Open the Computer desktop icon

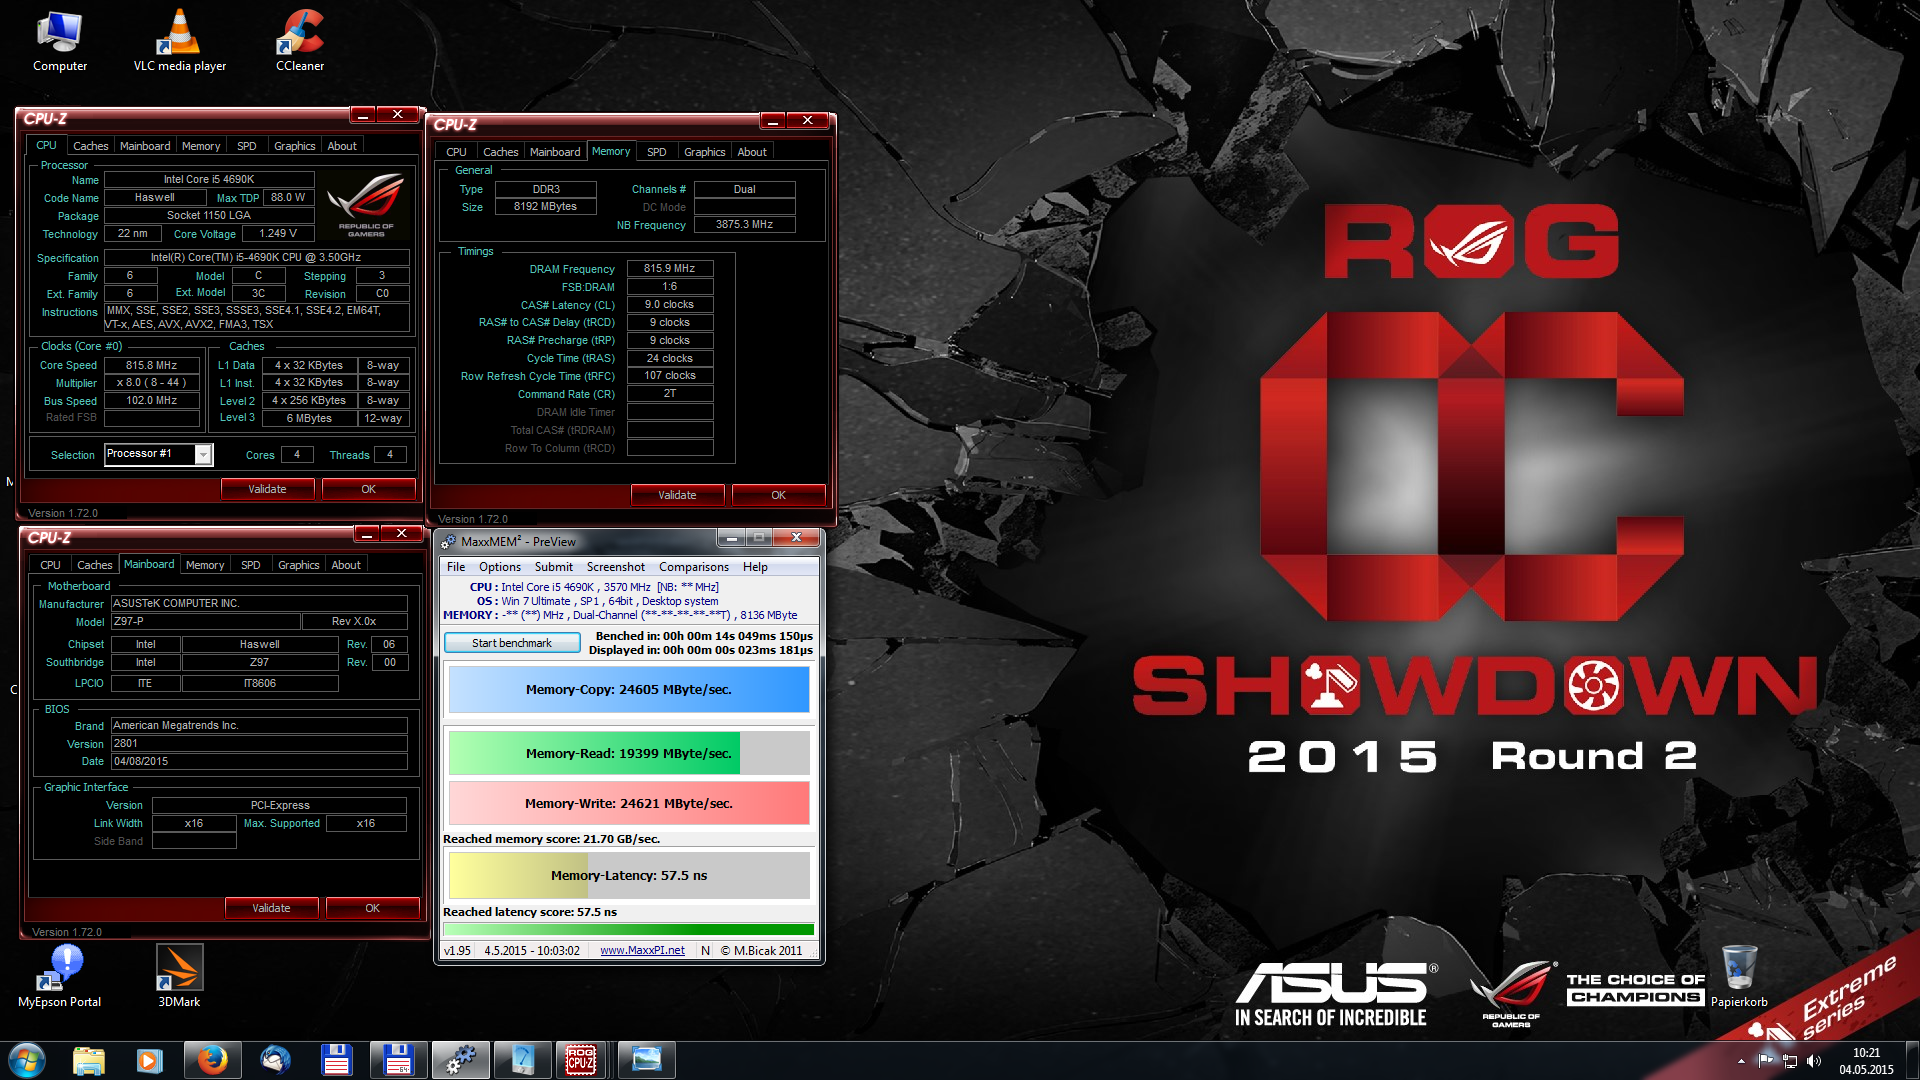click(x=60, y=41)
